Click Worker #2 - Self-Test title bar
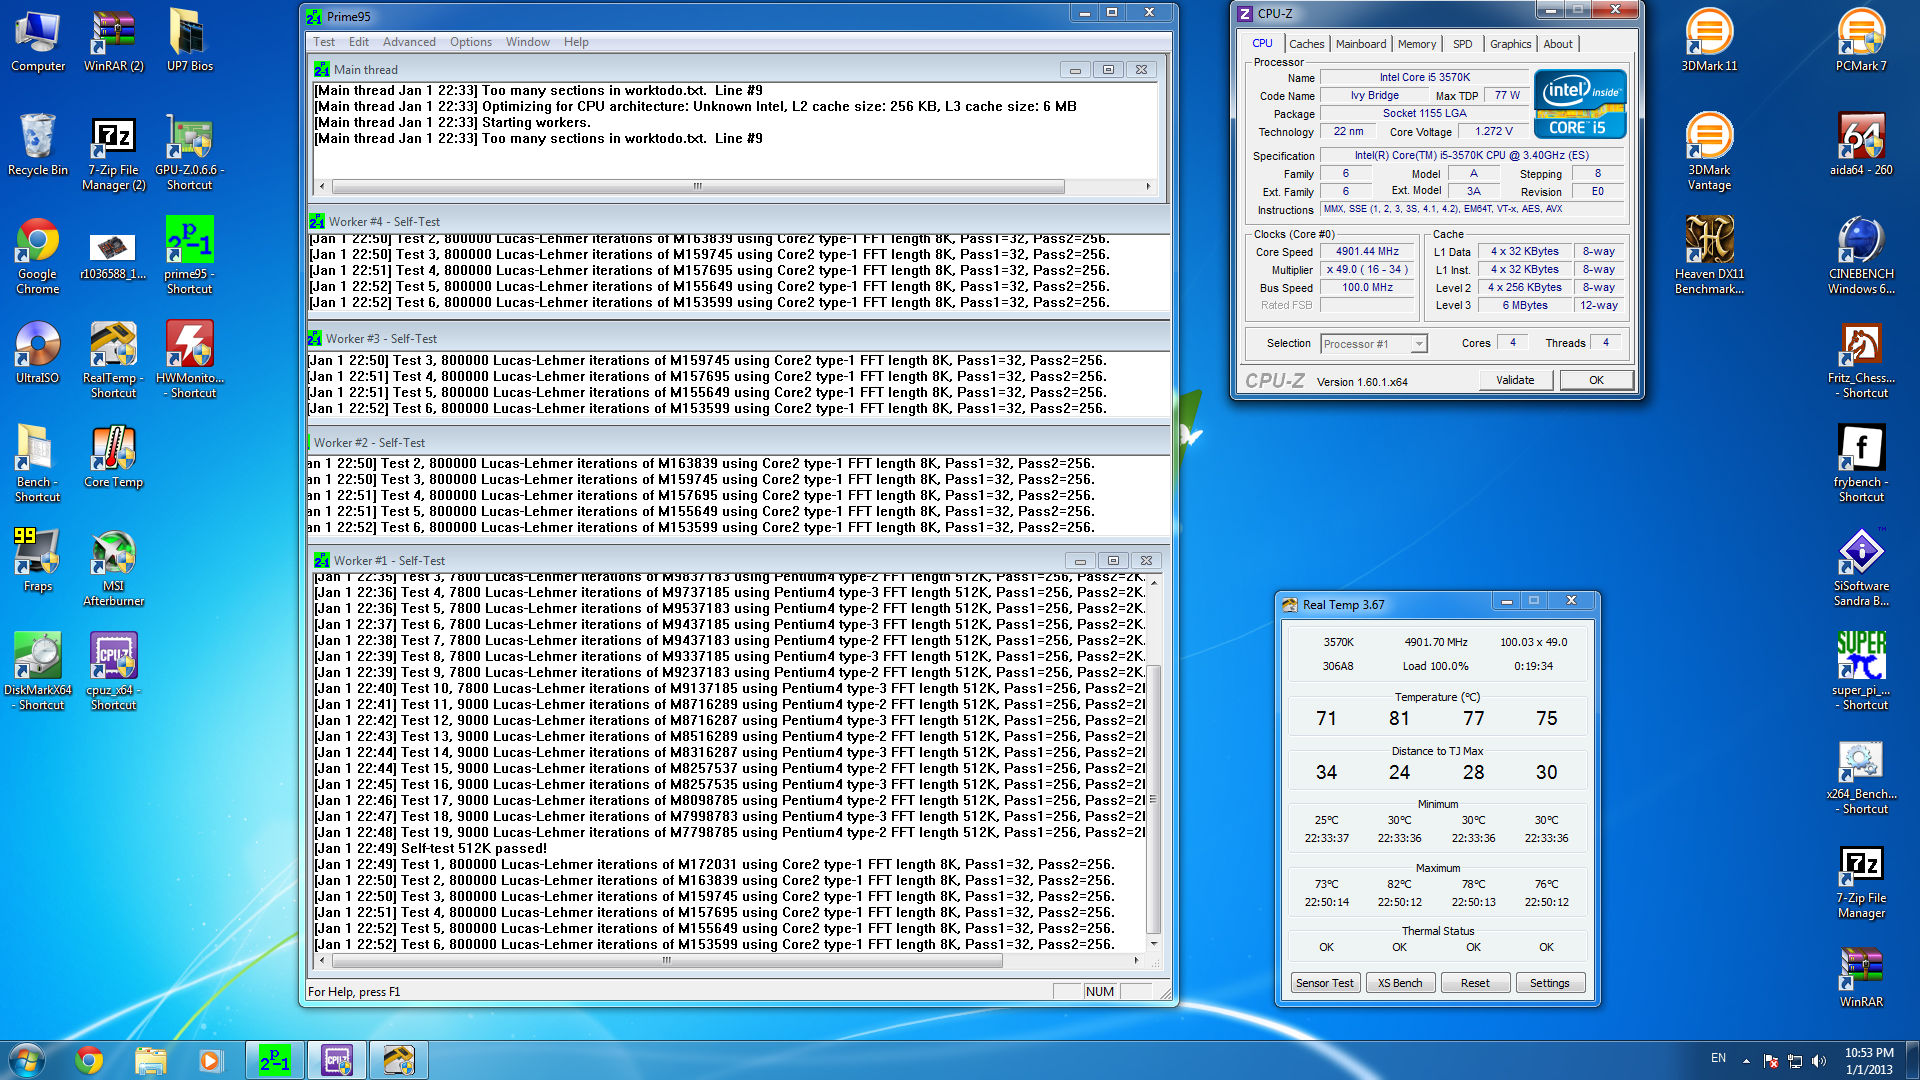Screen dimensions: 1920x1080 click(x=738, y=442)
